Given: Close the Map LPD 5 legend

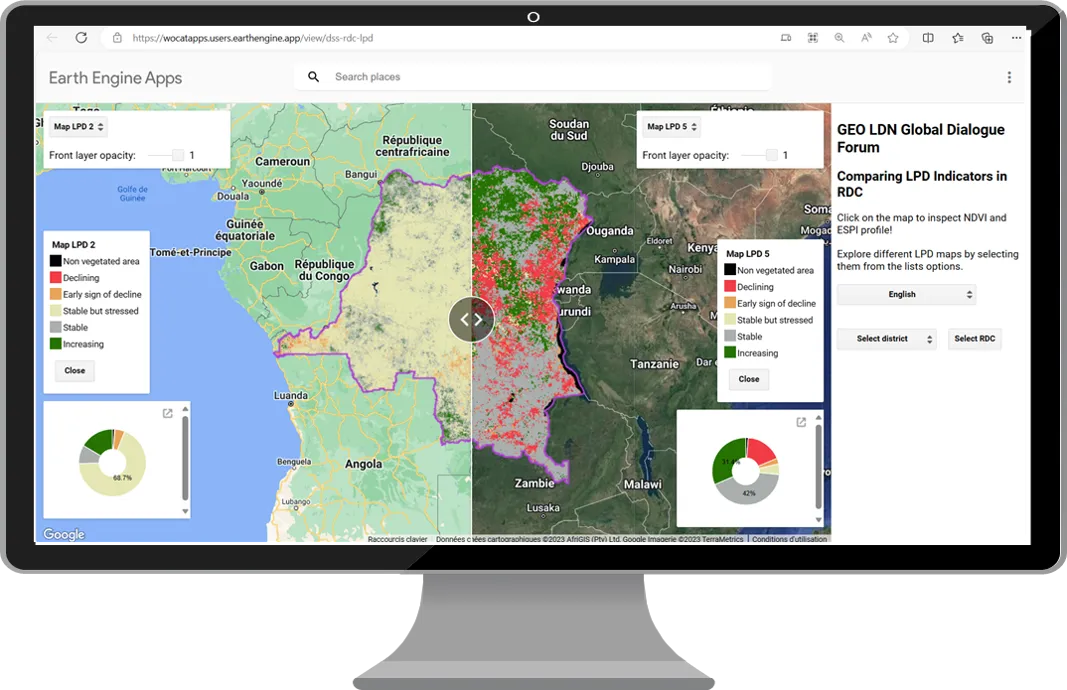Looking at the screenshot, I should click(749, 379).
